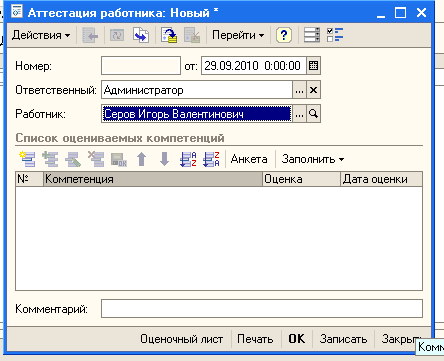
Task: Open the Заполнить dropdown
Action: point(313,159)
